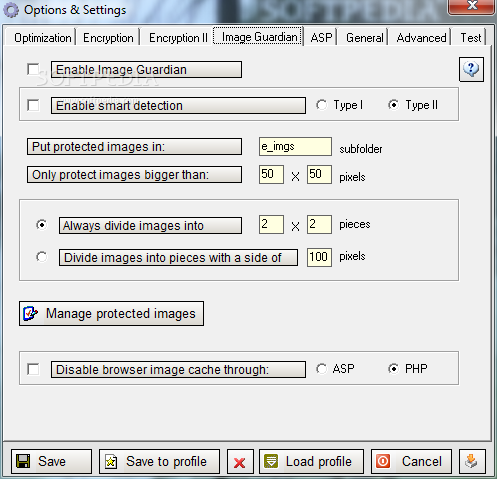This screenshot has height=479, width=497.
Task: Close the Options & Settings window
Action: 471,7
